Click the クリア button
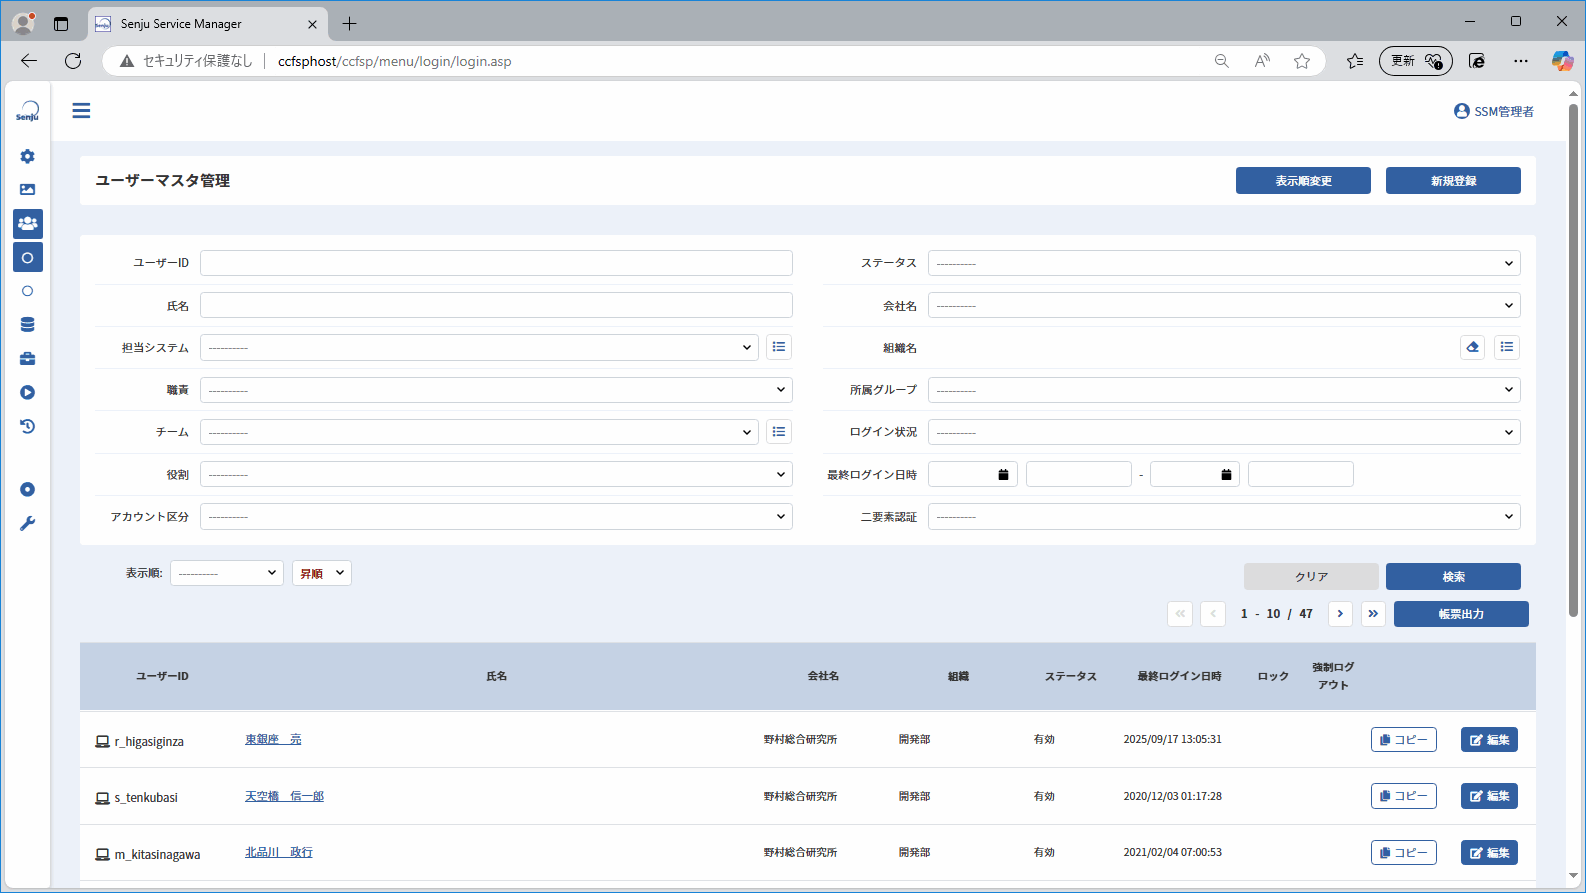The width and height of the screenshot is (1586, 893). [x=1311, y=576]
